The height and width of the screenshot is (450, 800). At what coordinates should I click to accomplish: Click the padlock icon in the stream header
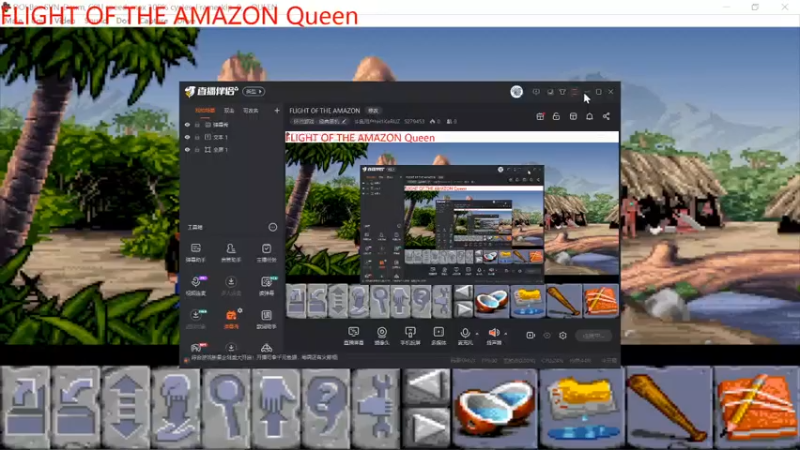click(x=556, y=116)
